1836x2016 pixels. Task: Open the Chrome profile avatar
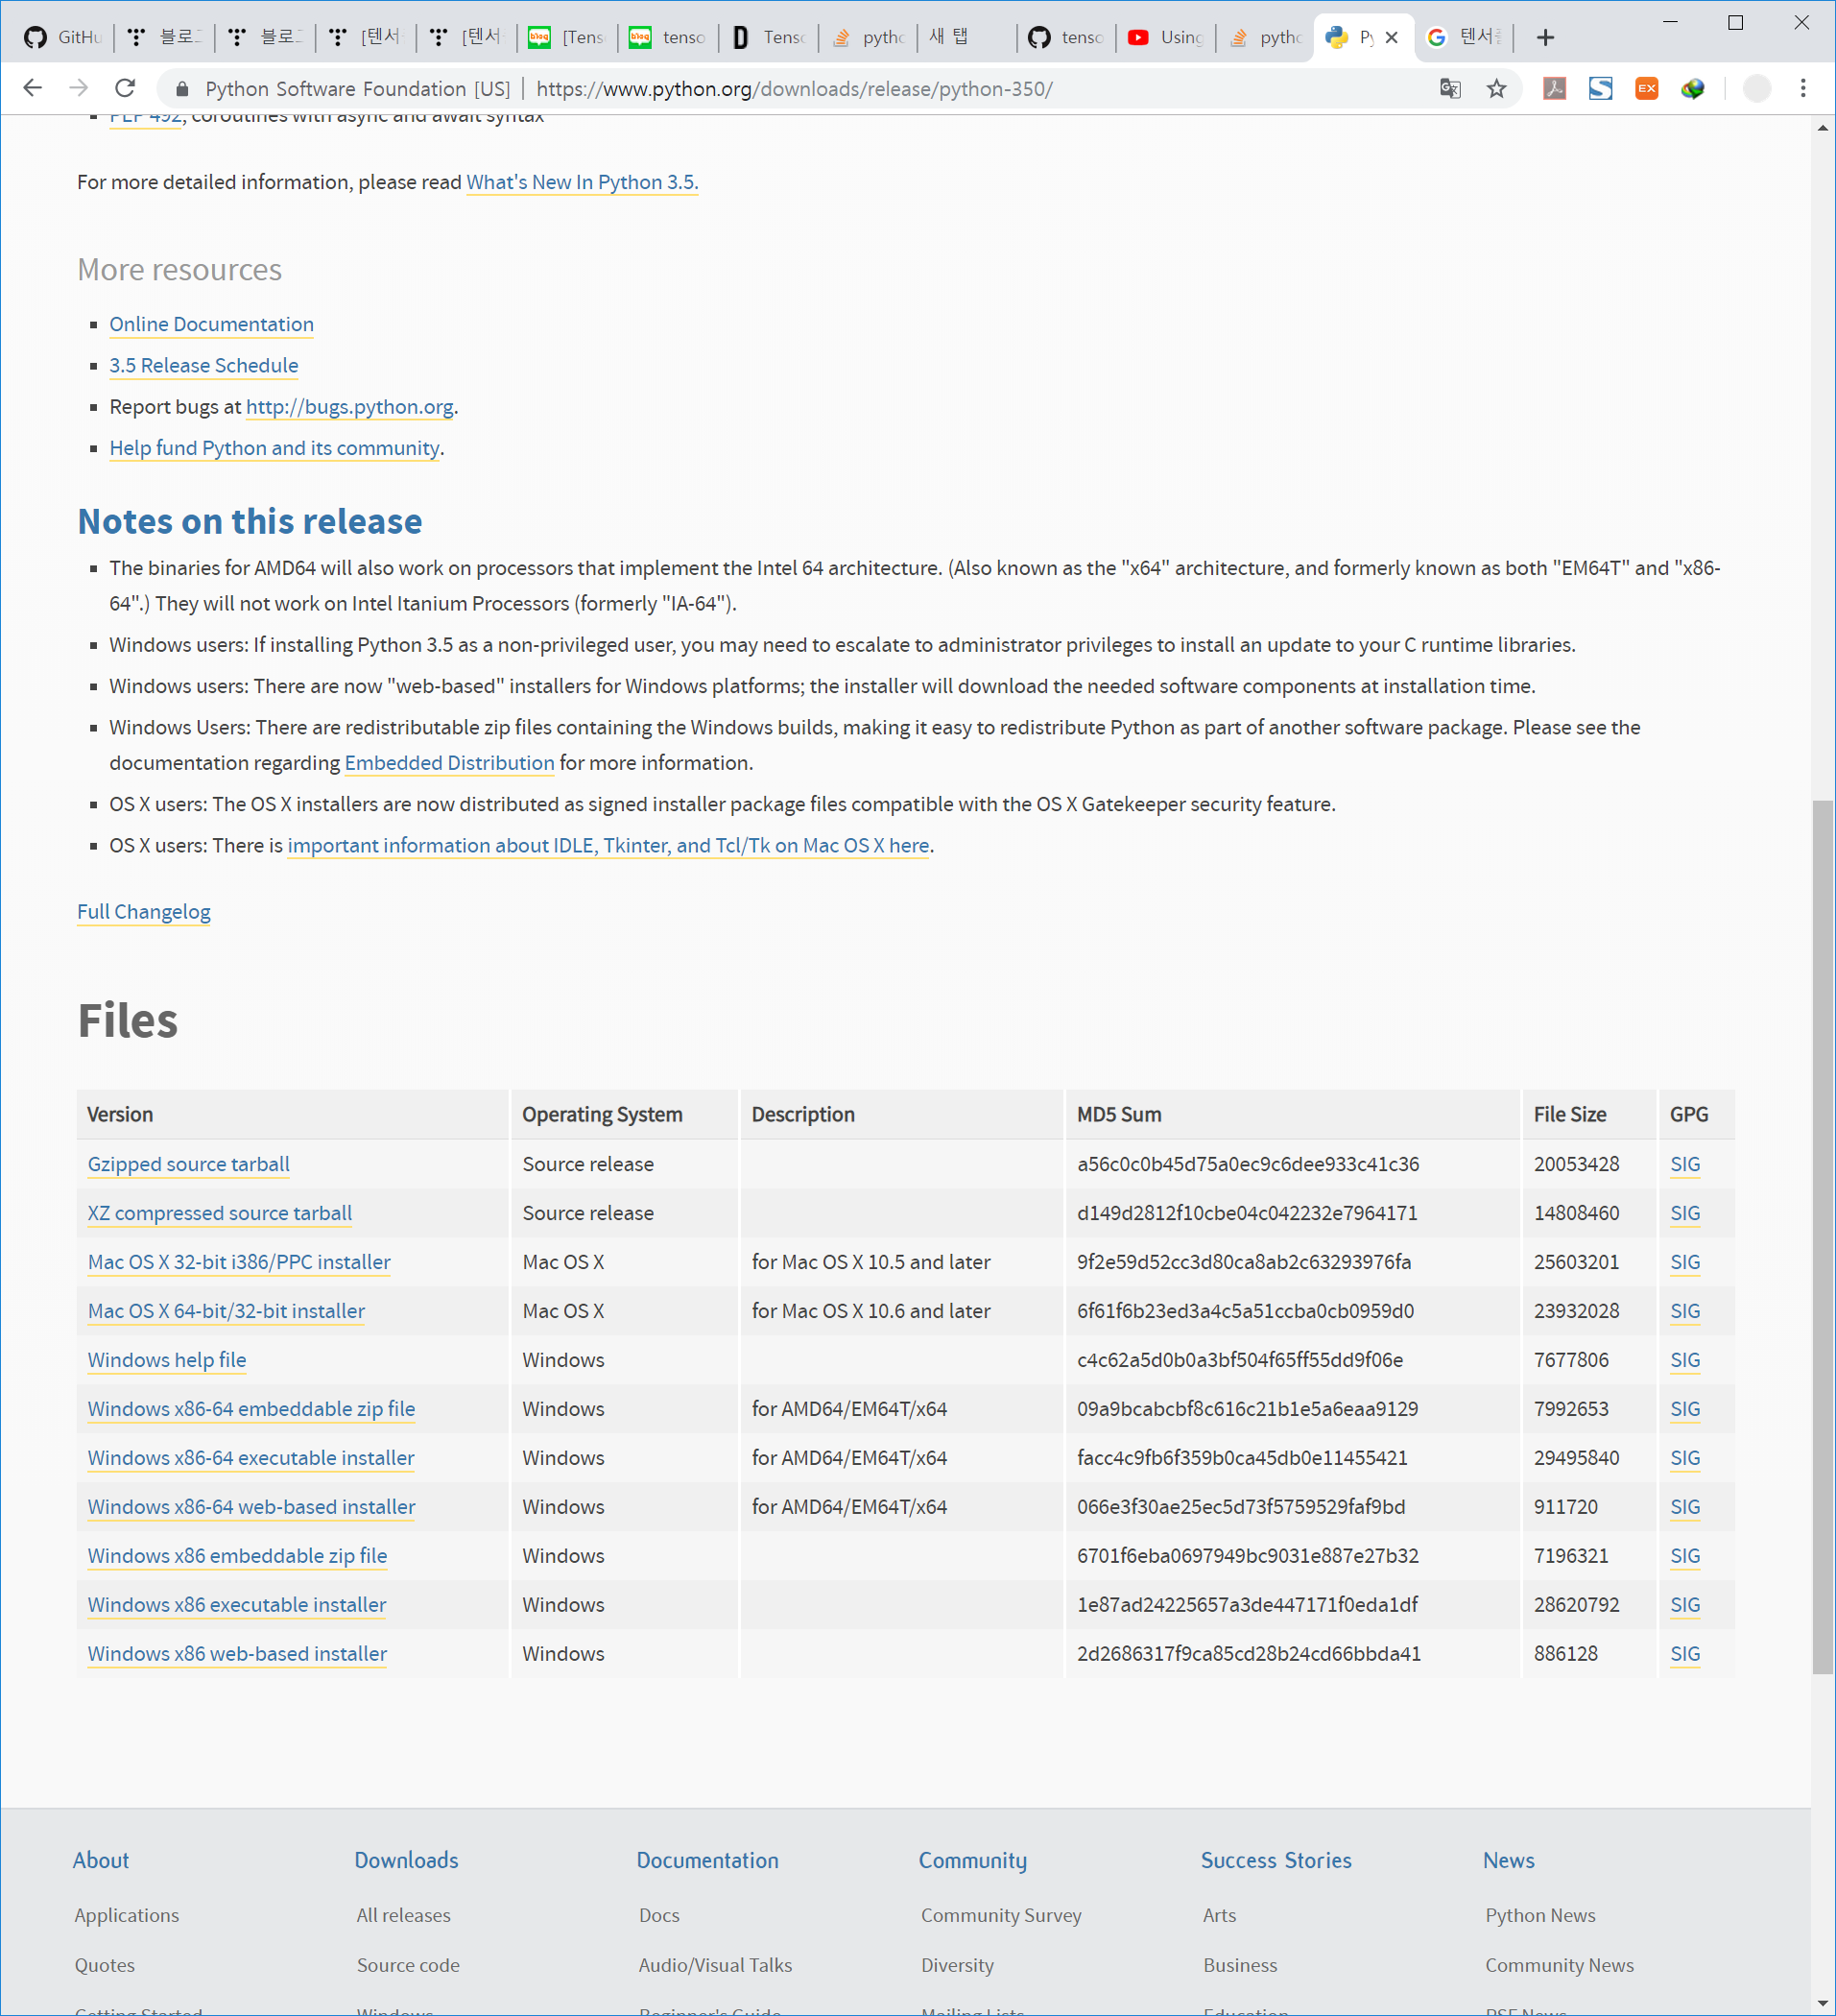[x=1756, y=88]
